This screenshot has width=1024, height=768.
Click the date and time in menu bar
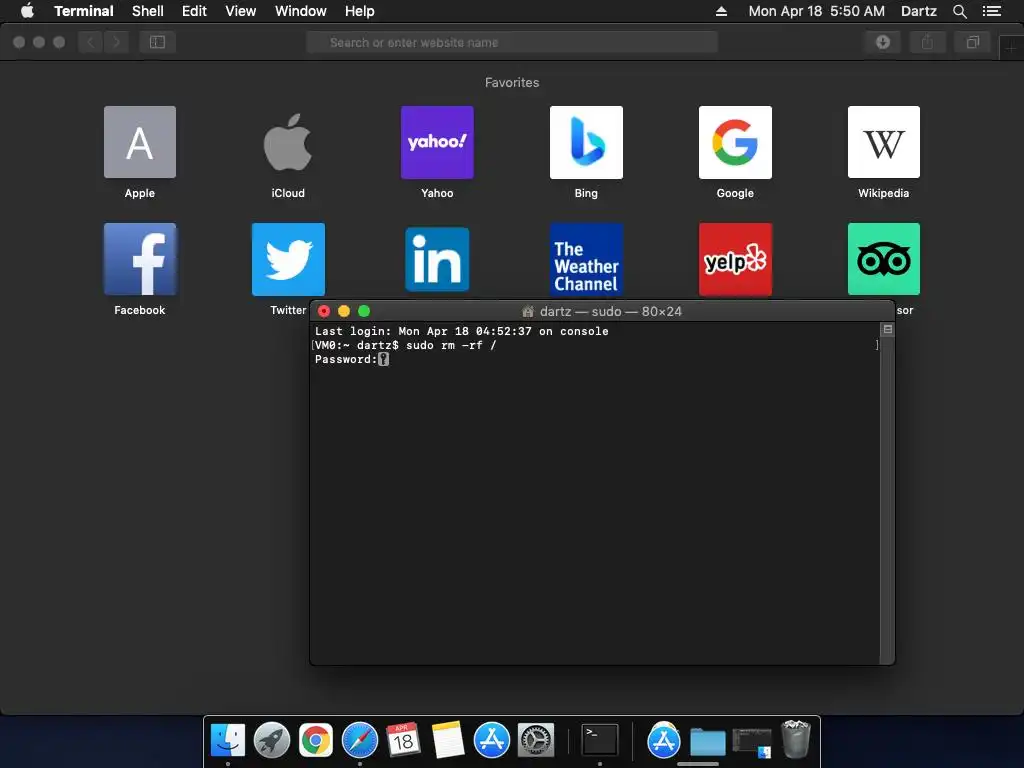pyautogui.click(x=816, y=11)
